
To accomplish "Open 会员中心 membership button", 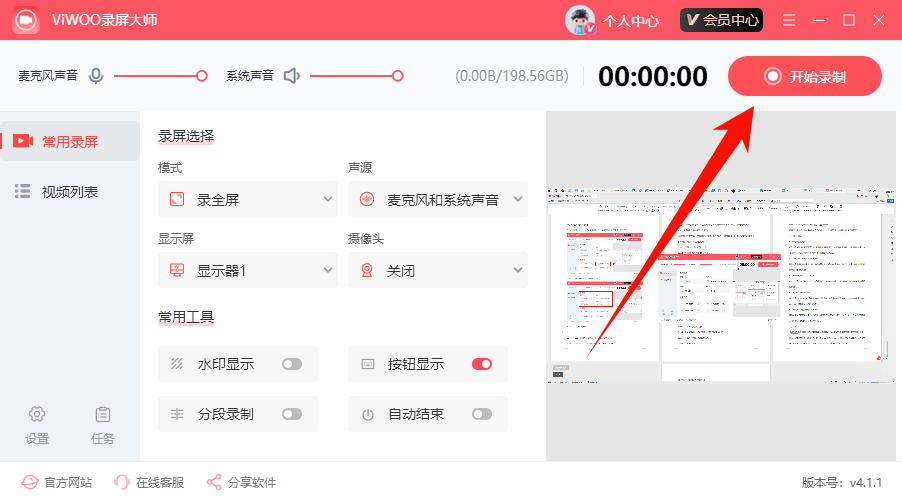I will (x=721, y=20).
